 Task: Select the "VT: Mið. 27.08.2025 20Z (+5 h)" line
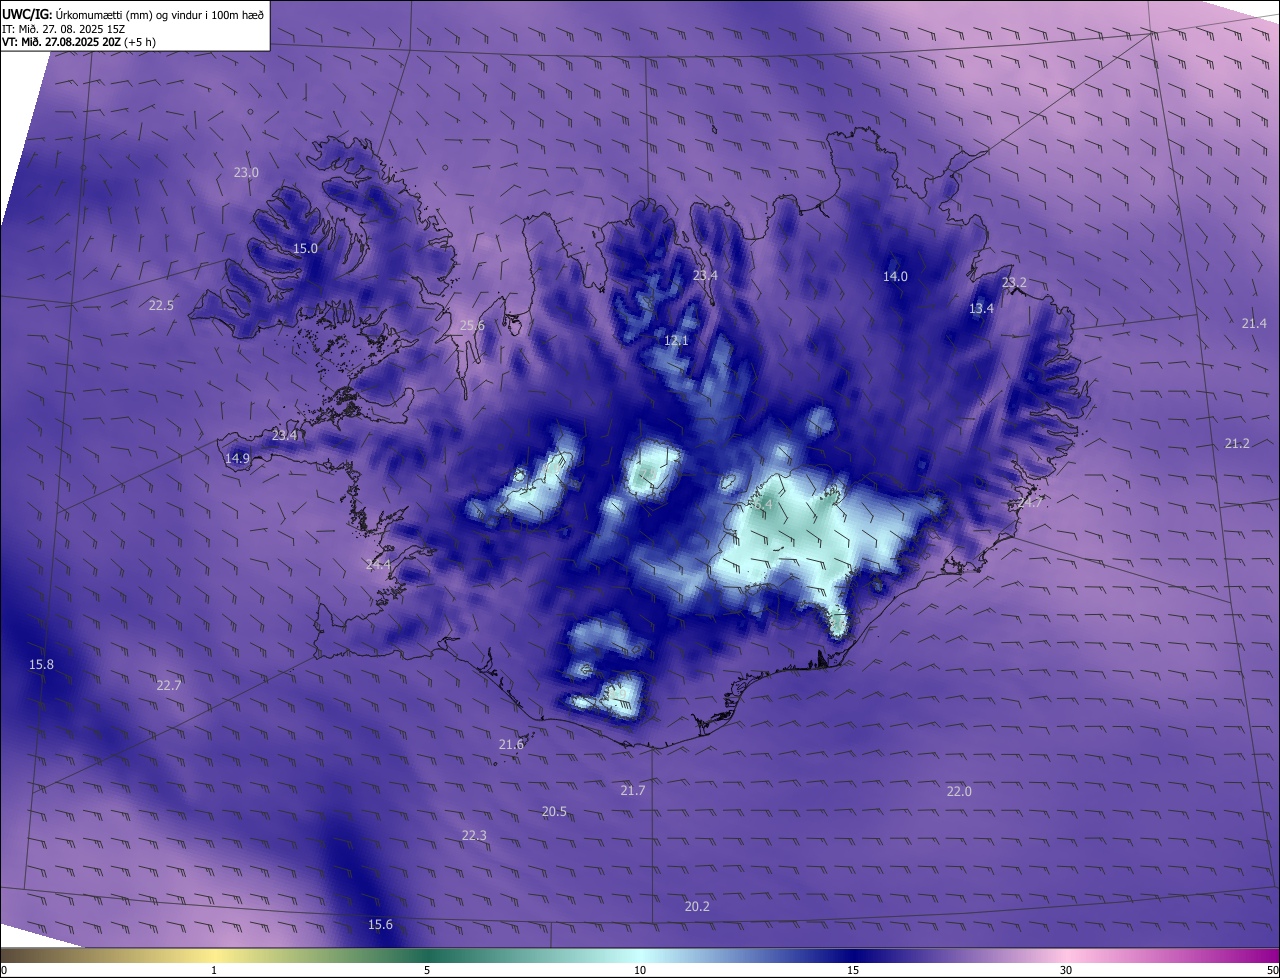[x=79, y=42]
